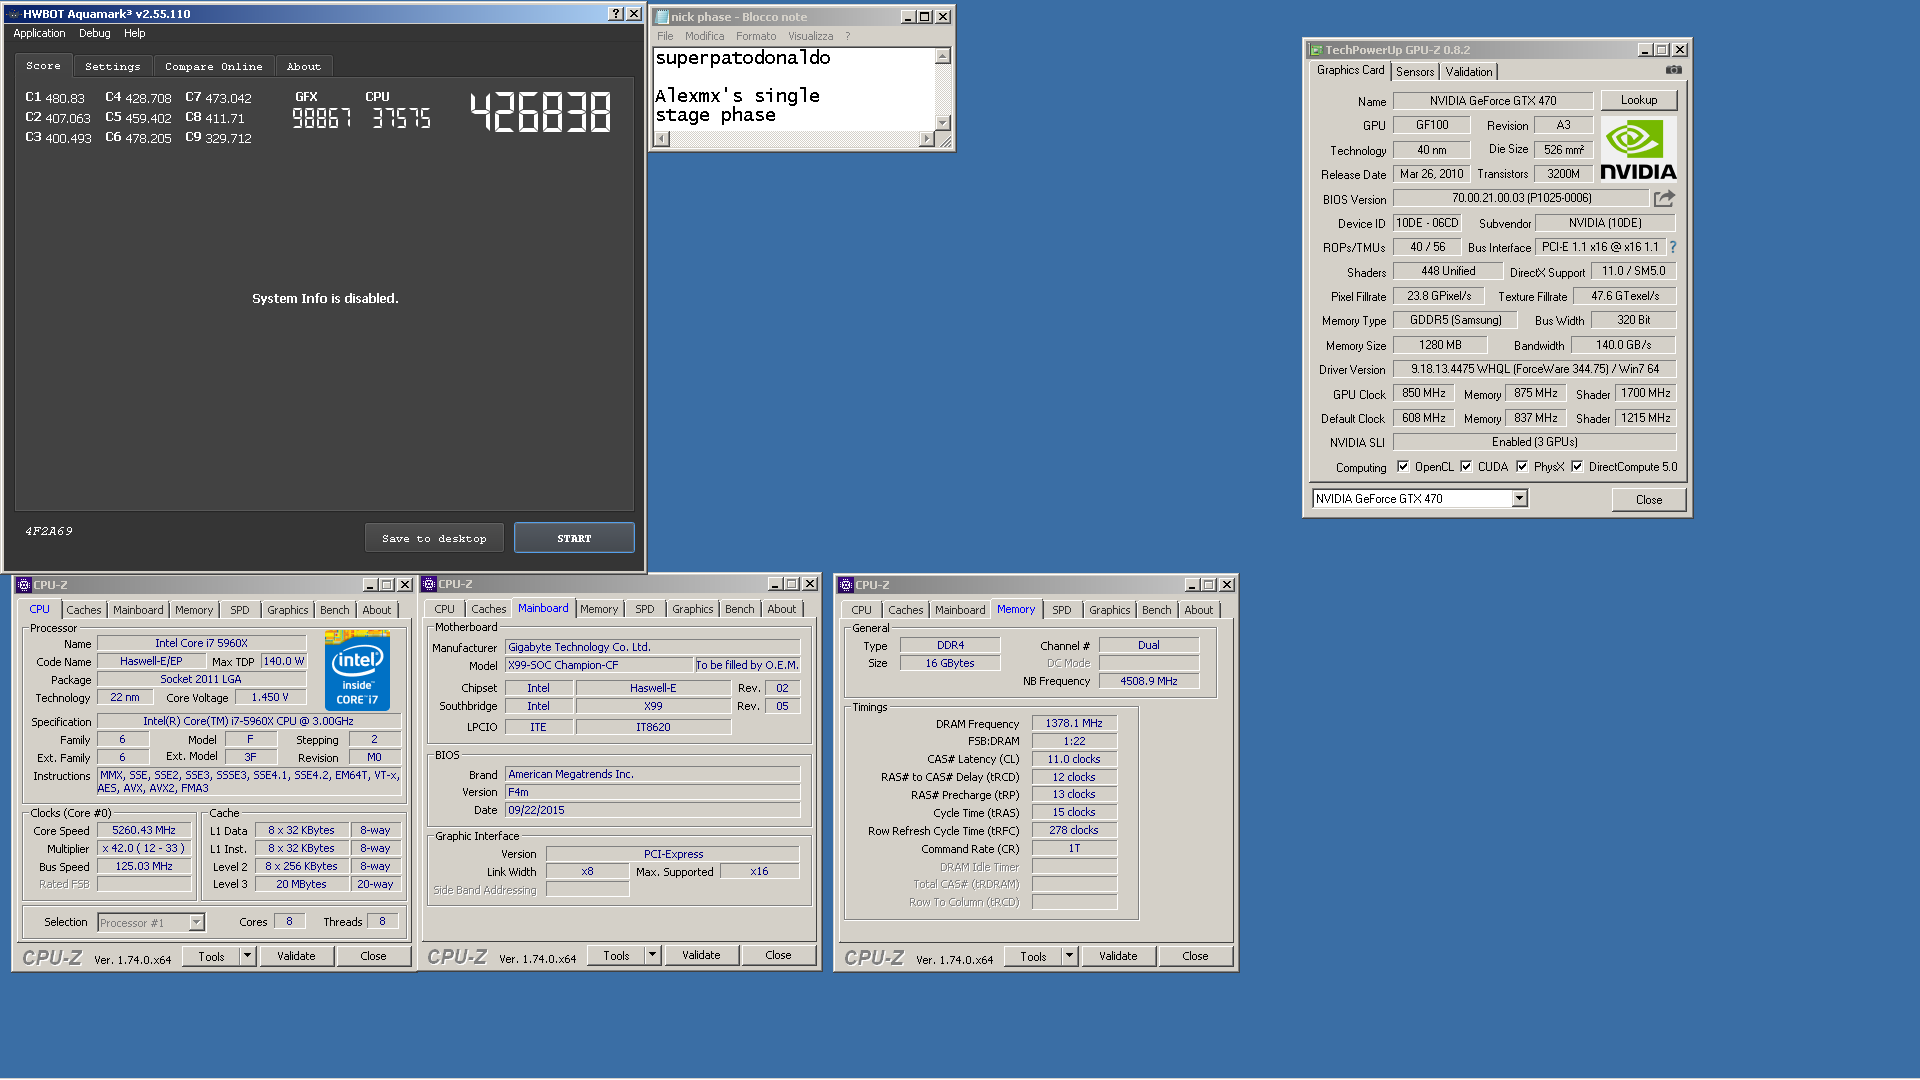Click Notepad horizontal scrollbar right arrow
This screenshot has height=1080, width=1920.
click(926, 140)
